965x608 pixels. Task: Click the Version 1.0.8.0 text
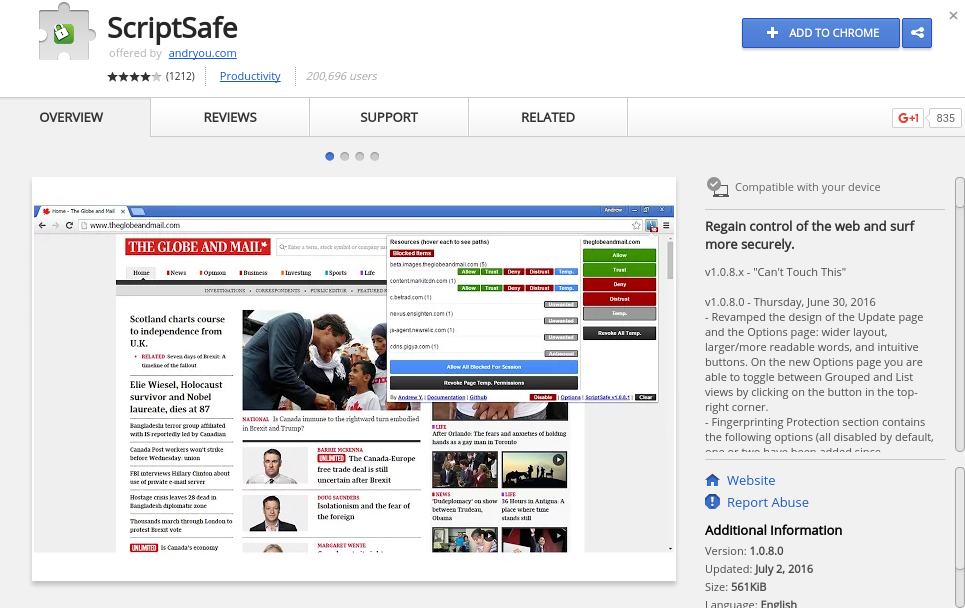point(744,551)
